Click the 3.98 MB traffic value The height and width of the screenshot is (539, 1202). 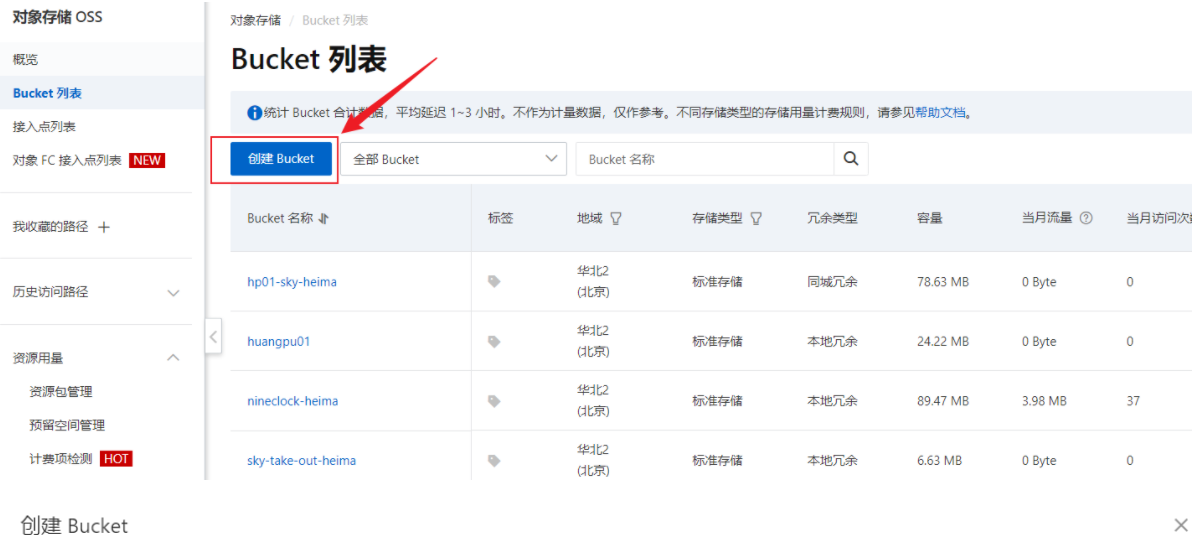click(1044, 401)
